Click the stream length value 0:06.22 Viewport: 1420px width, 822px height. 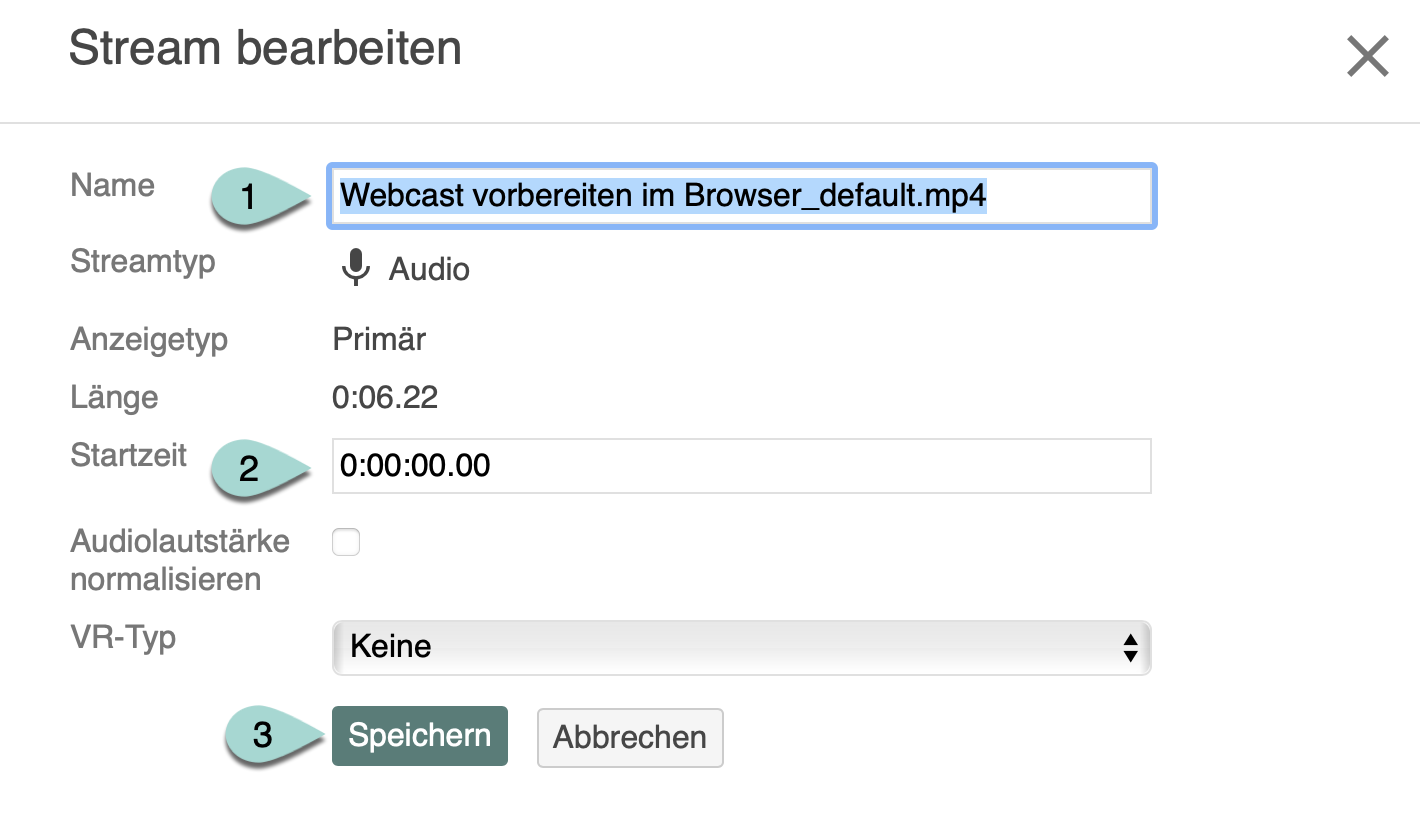(x=385, y=398)
